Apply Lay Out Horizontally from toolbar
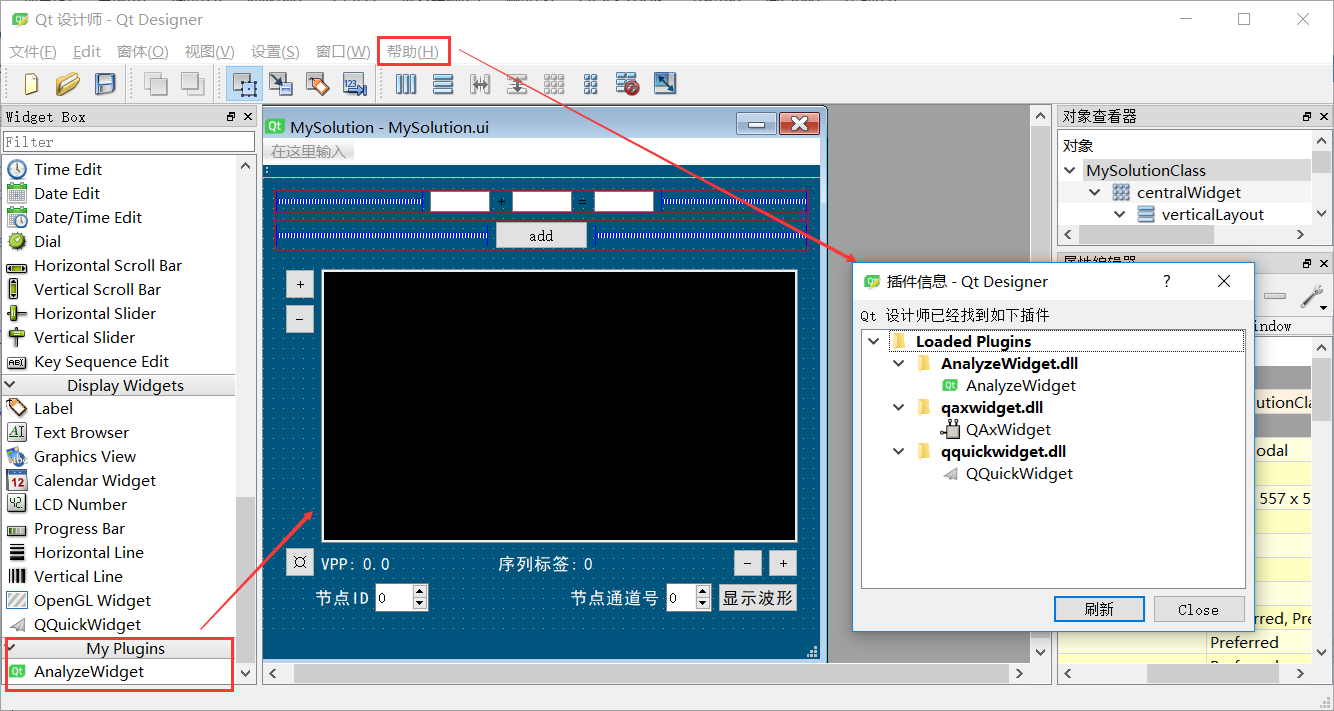The image size is (1334, 711). click(406, 84)
